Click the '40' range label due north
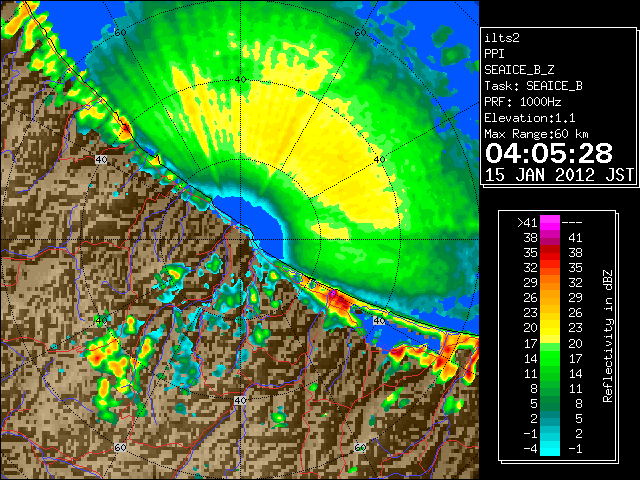 [241, 80]
